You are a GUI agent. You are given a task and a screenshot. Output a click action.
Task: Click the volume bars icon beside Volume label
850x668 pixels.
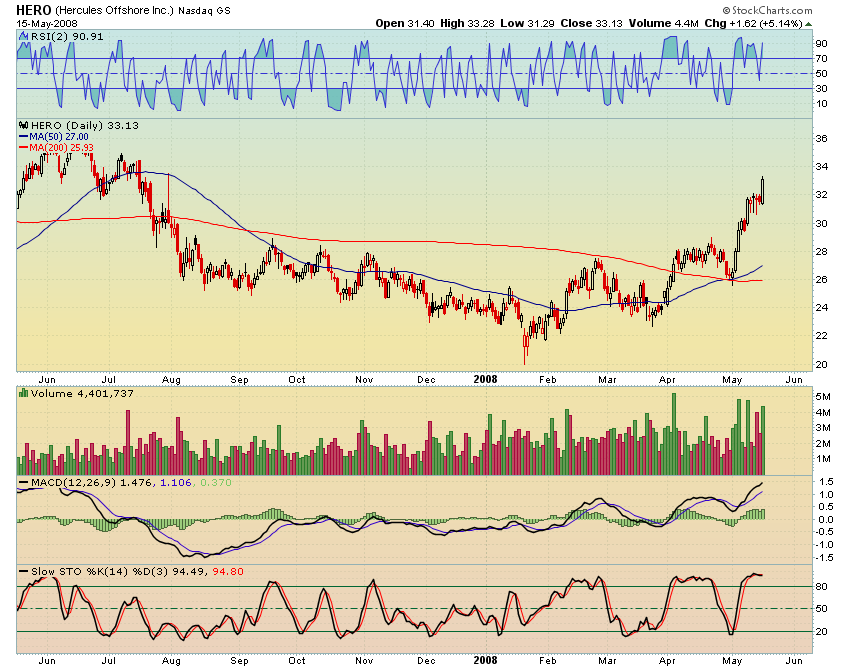pos(23,393)
